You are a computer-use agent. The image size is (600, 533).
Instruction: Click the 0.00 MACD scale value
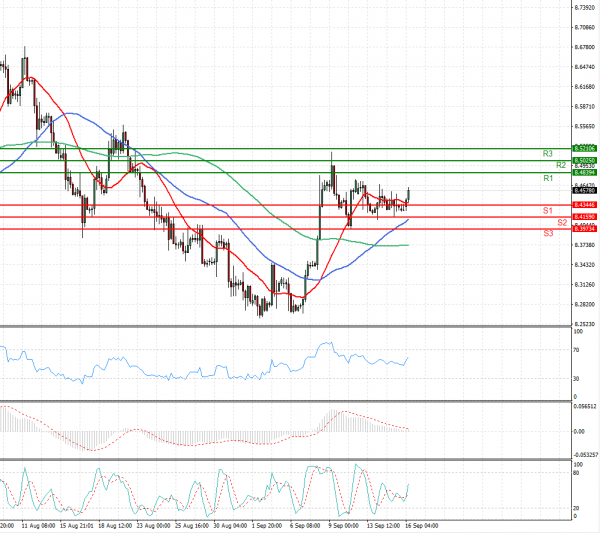[x=579, y=432]
